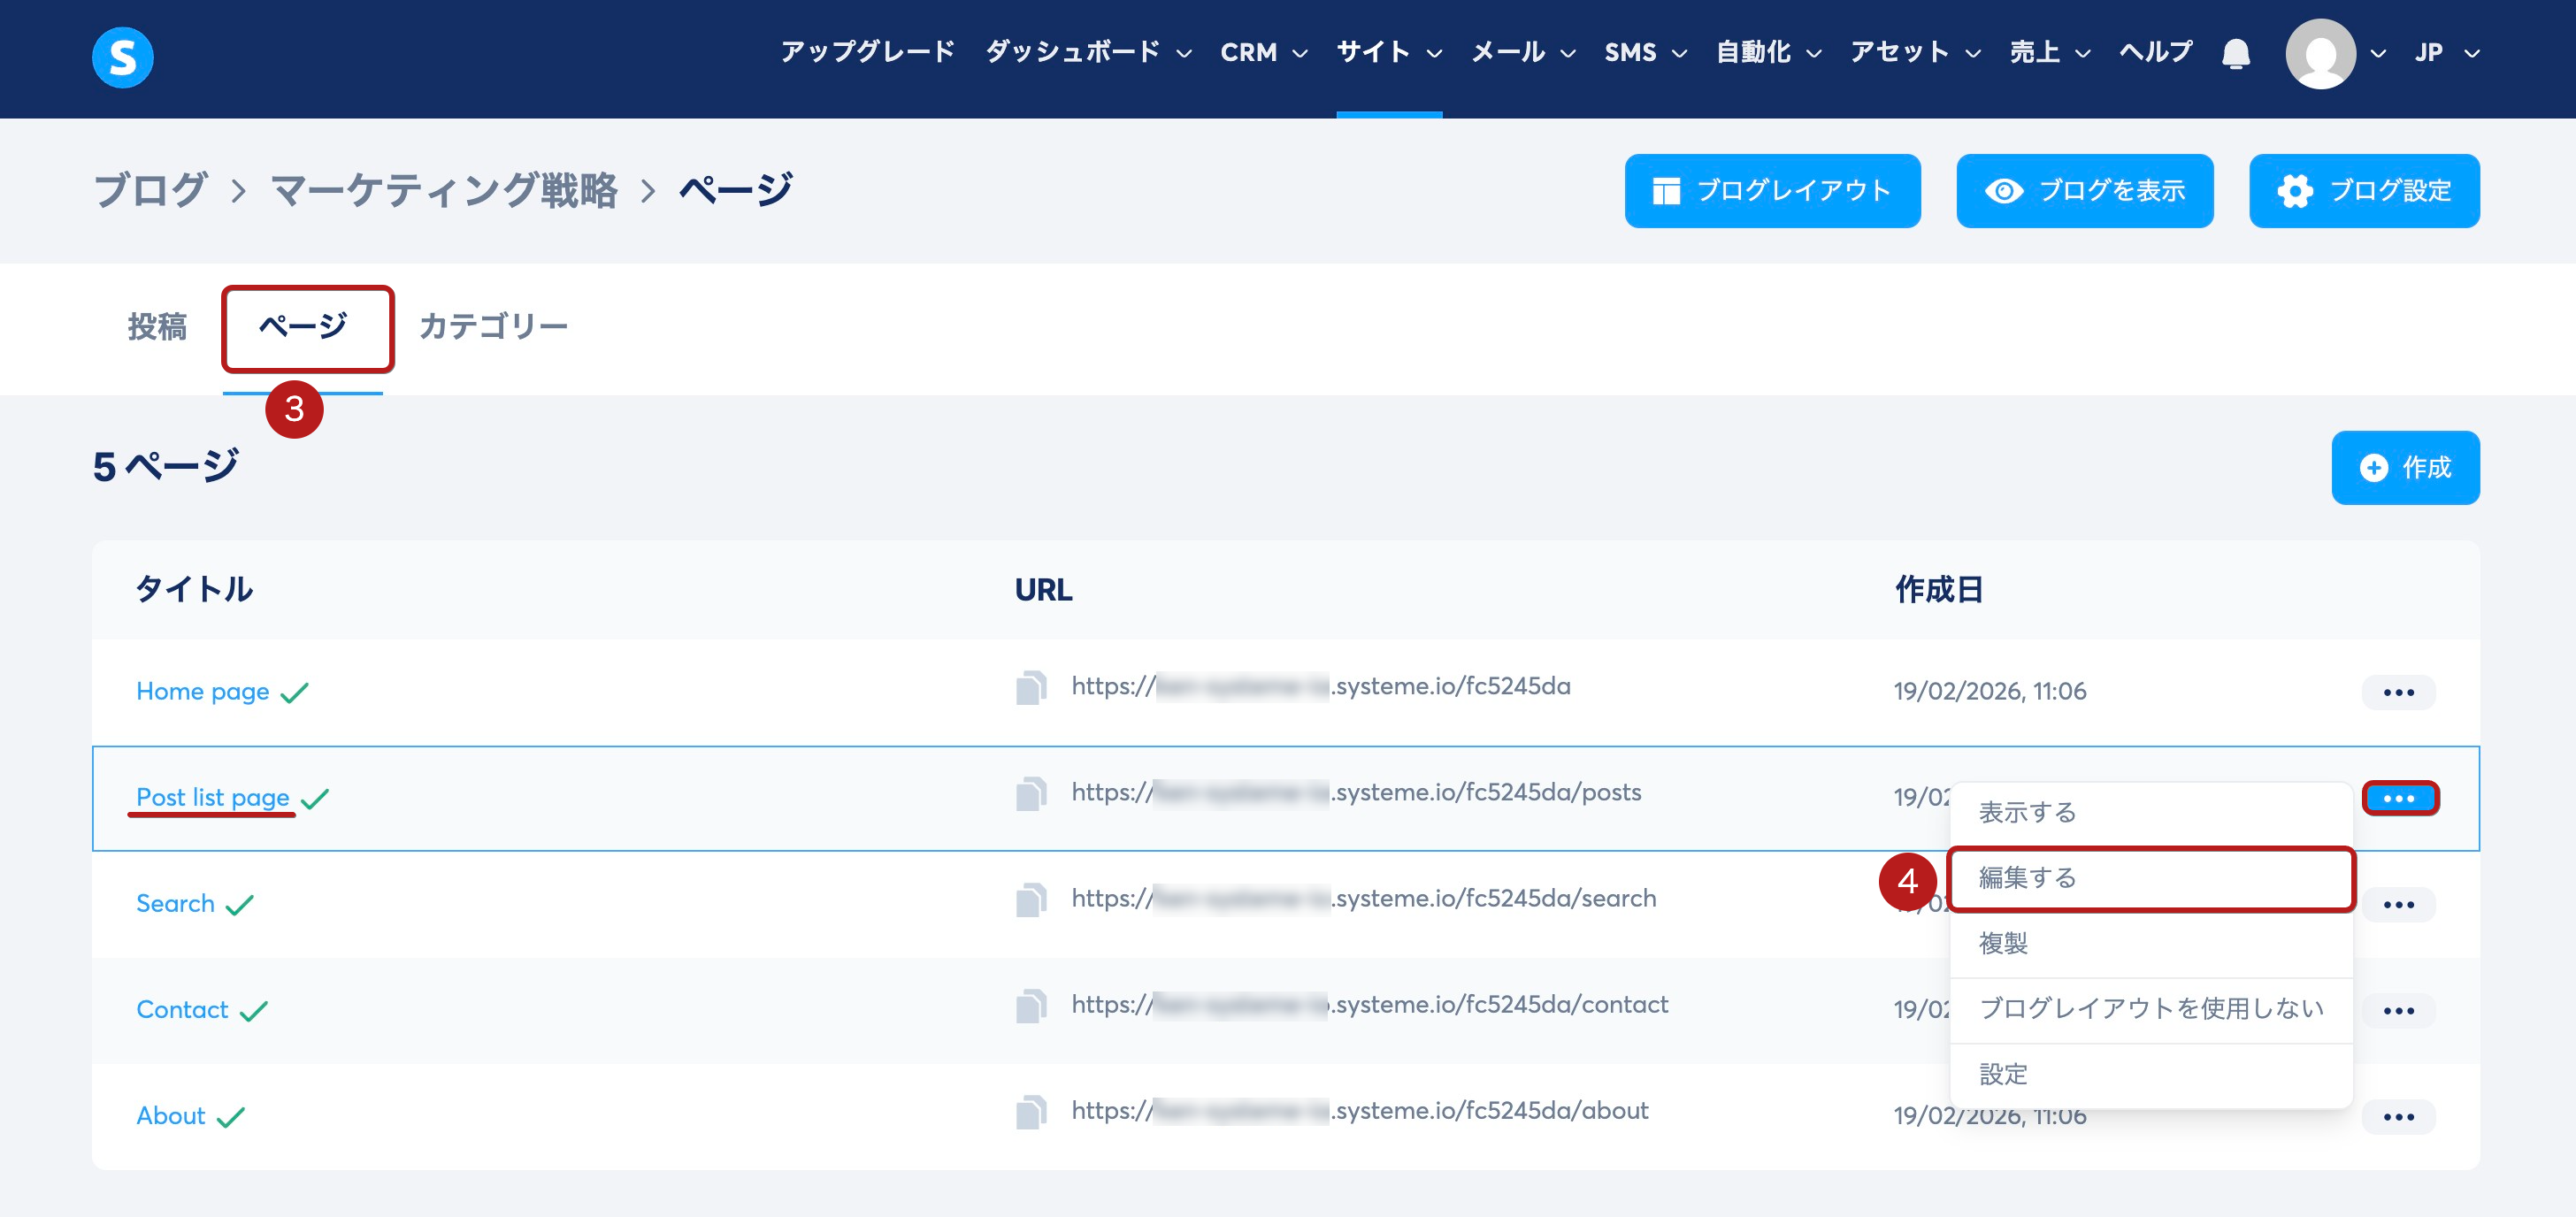Open three-dots menu for Home page row

(2397, 692)
